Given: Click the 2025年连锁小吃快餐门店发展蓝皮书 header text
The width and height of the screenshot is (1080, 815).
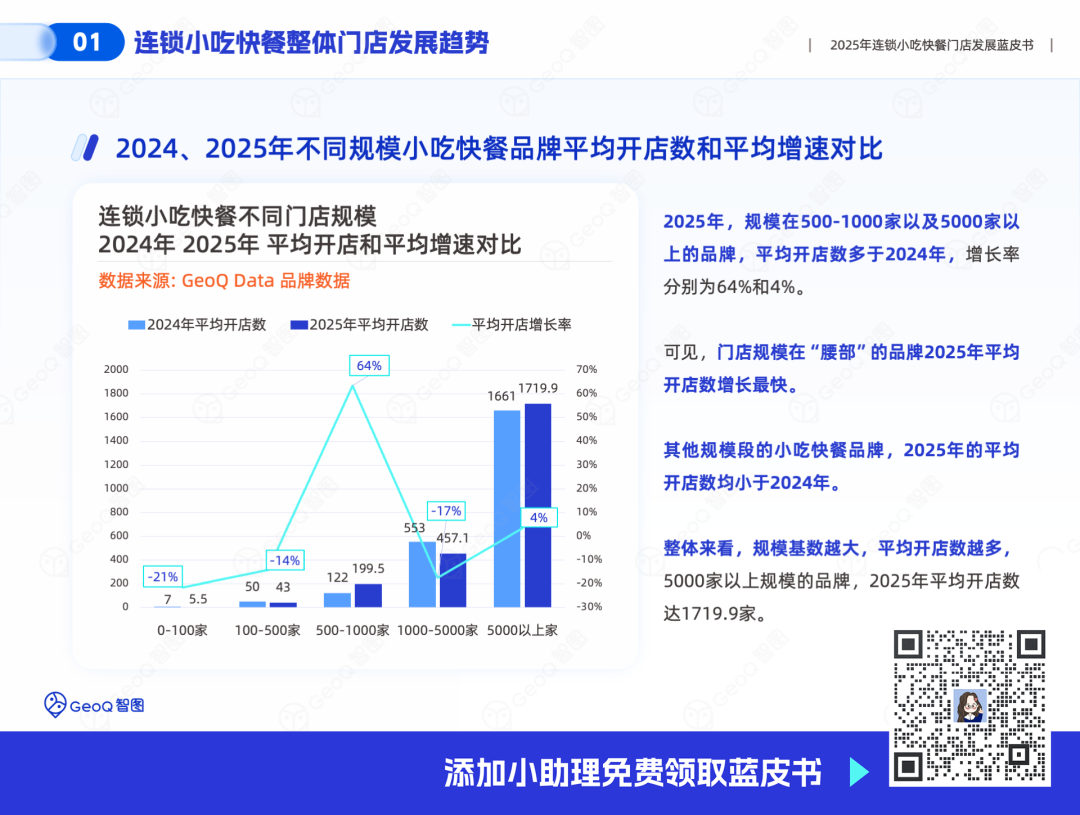Looking at the screenshot, I should coord(931,45).
